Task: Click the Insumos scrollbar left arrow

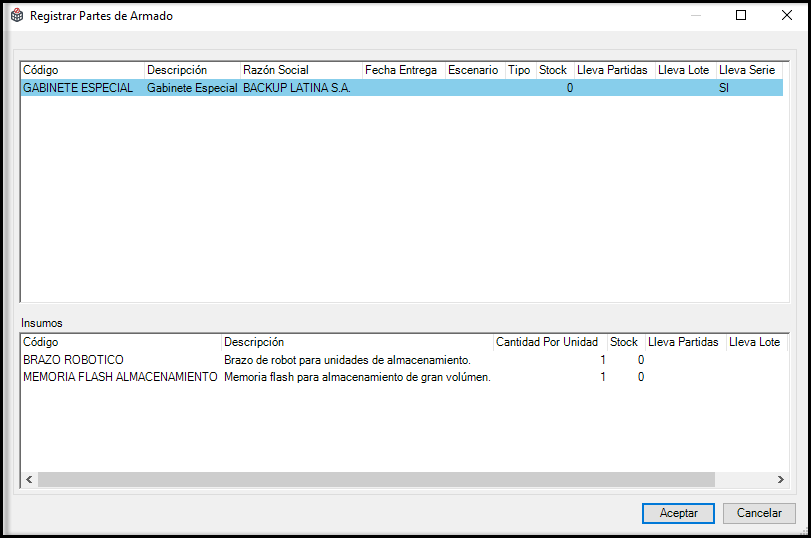Action: point(29,480)
